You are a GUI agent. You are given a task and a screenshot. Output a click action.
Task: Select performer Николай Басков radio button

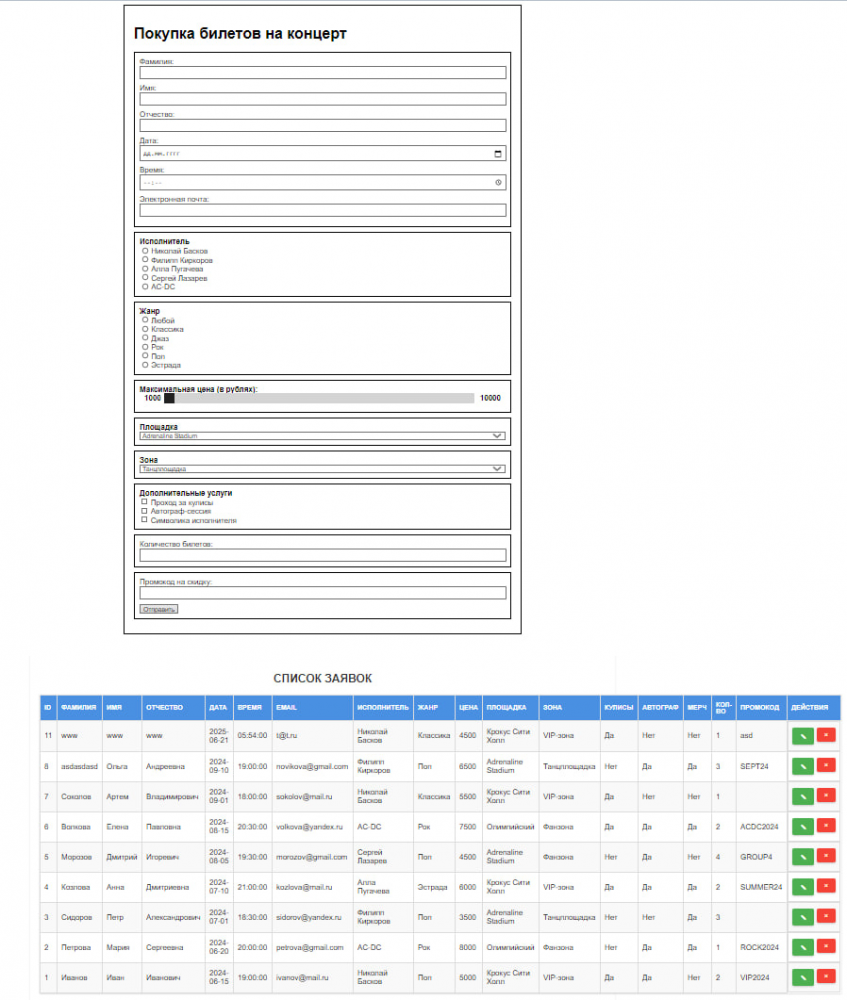145,251
